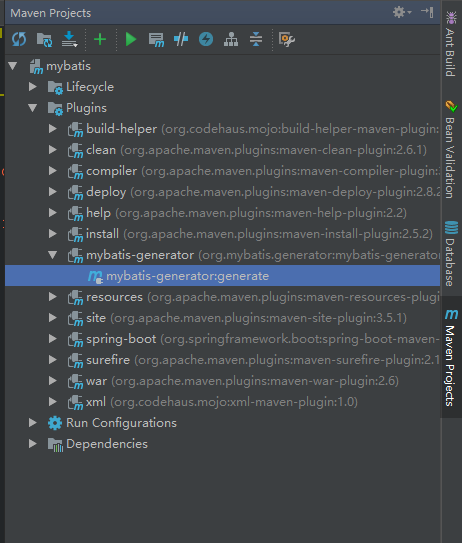462x543 pixels.
Task: Expand the surefire plugin
Action: (53, 360)
